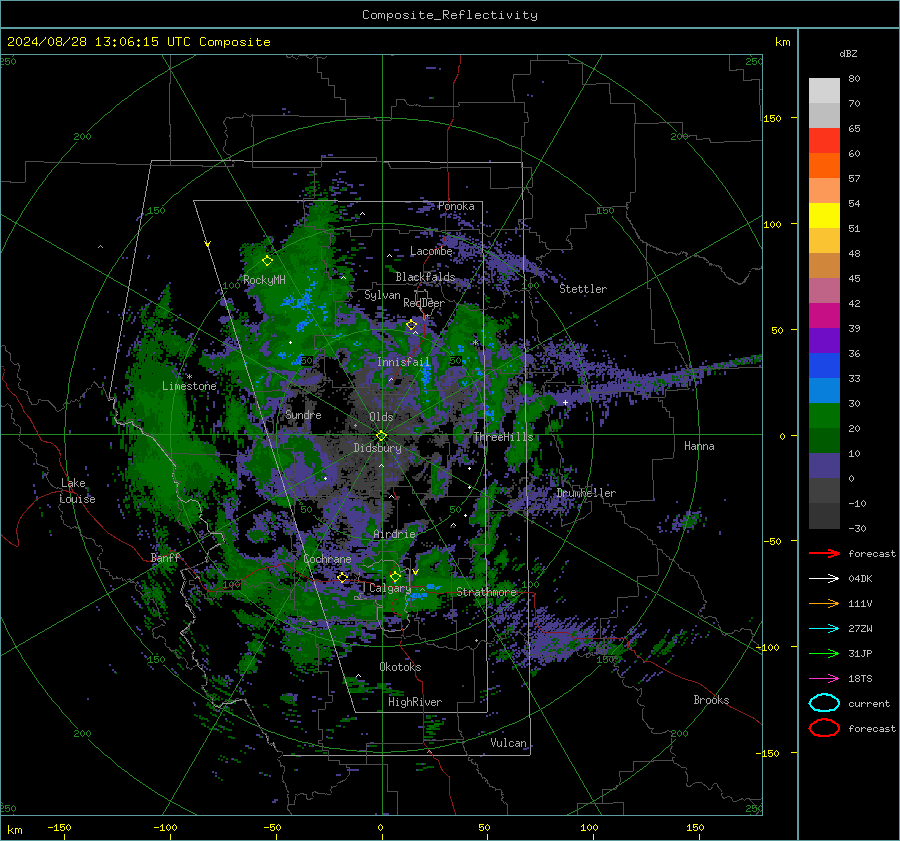Click the cyan 27ZW arrow icon

(824, 629)
